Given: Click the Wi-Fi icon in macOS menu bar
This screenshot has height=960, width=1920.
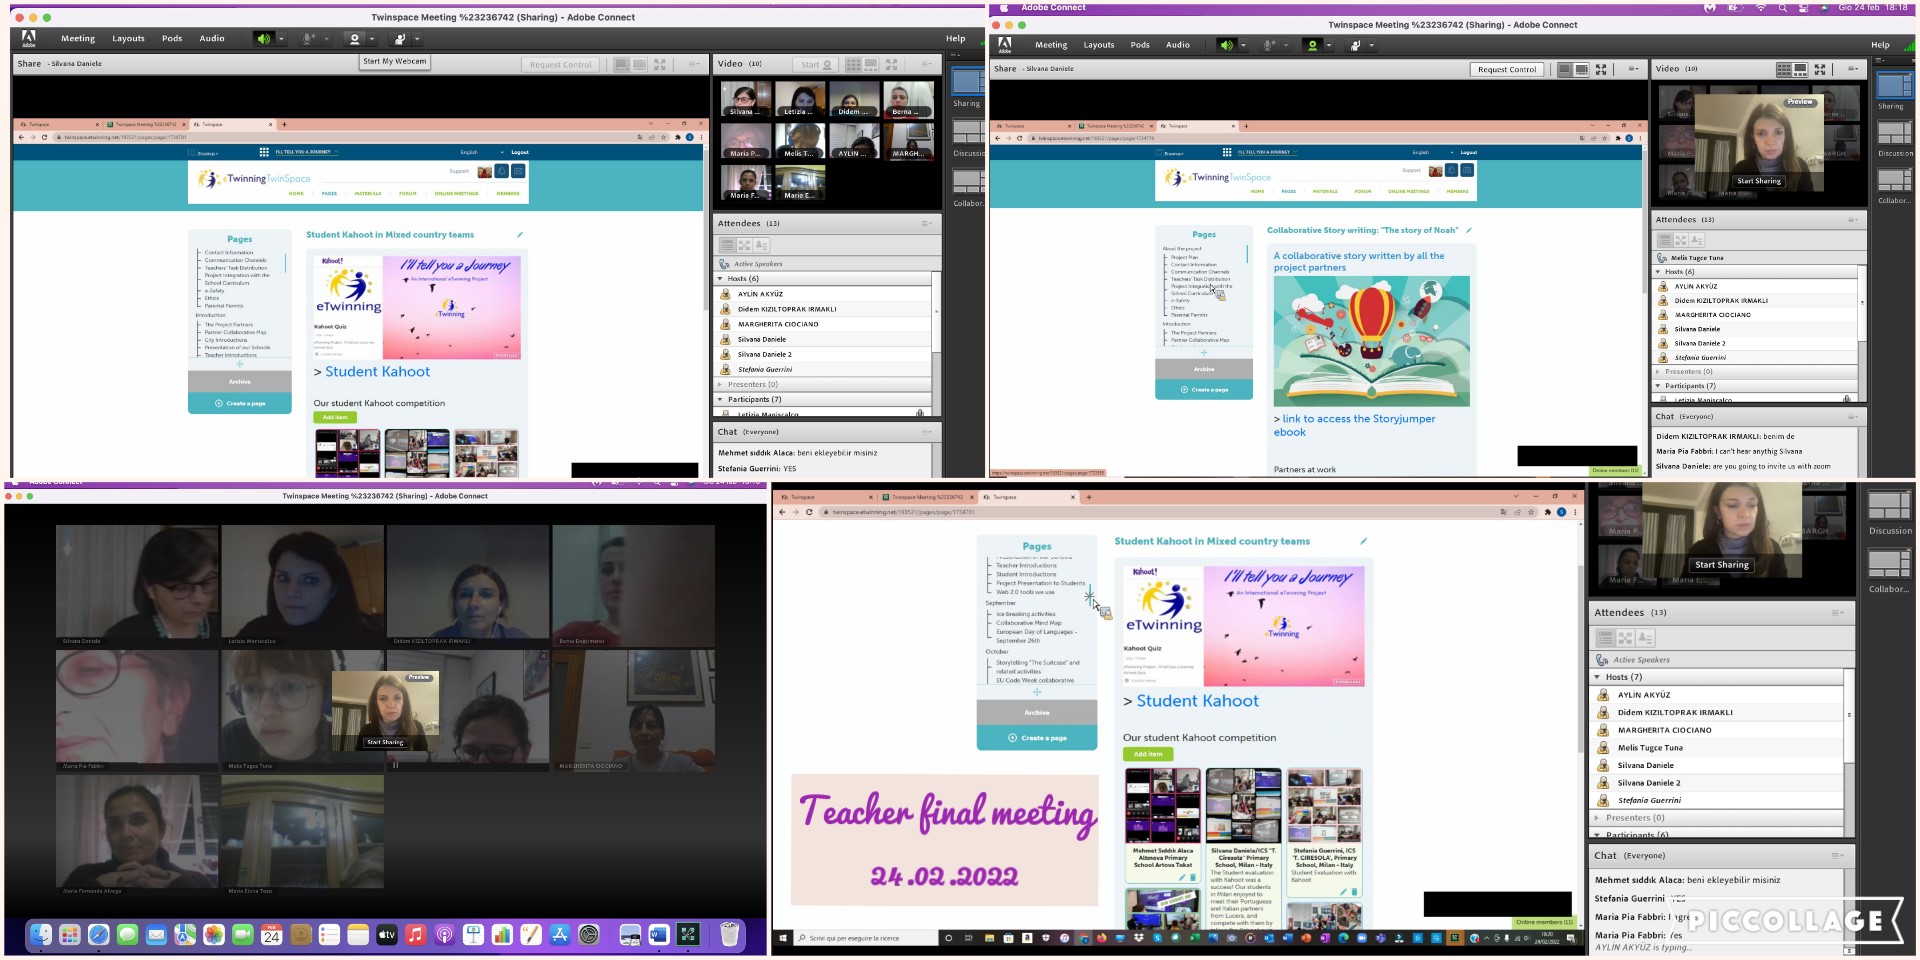Looking at the screenshot, I should [1761, 7].
